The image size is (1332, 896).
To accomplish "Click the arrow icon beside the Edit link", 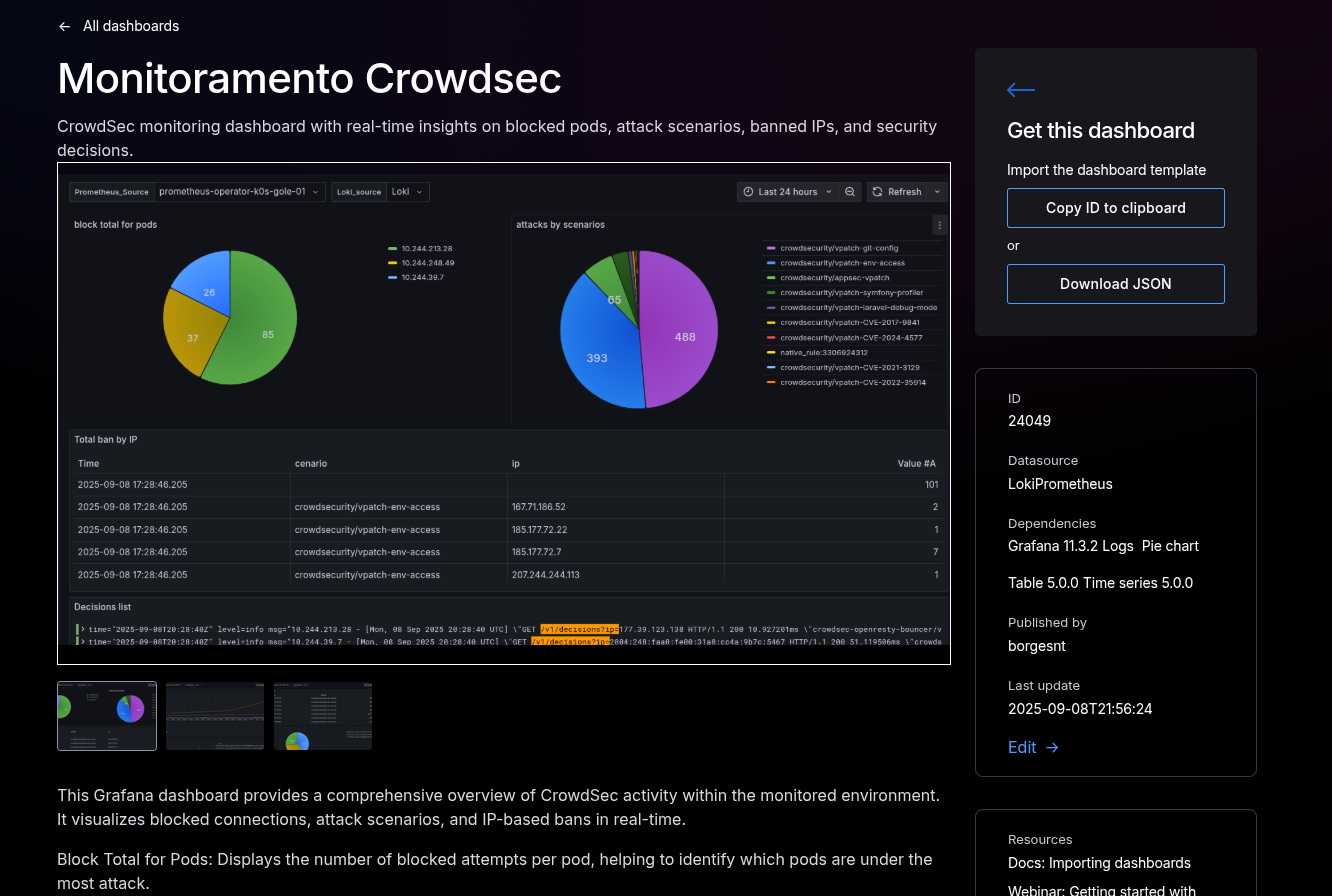I will pos(1052,747).
